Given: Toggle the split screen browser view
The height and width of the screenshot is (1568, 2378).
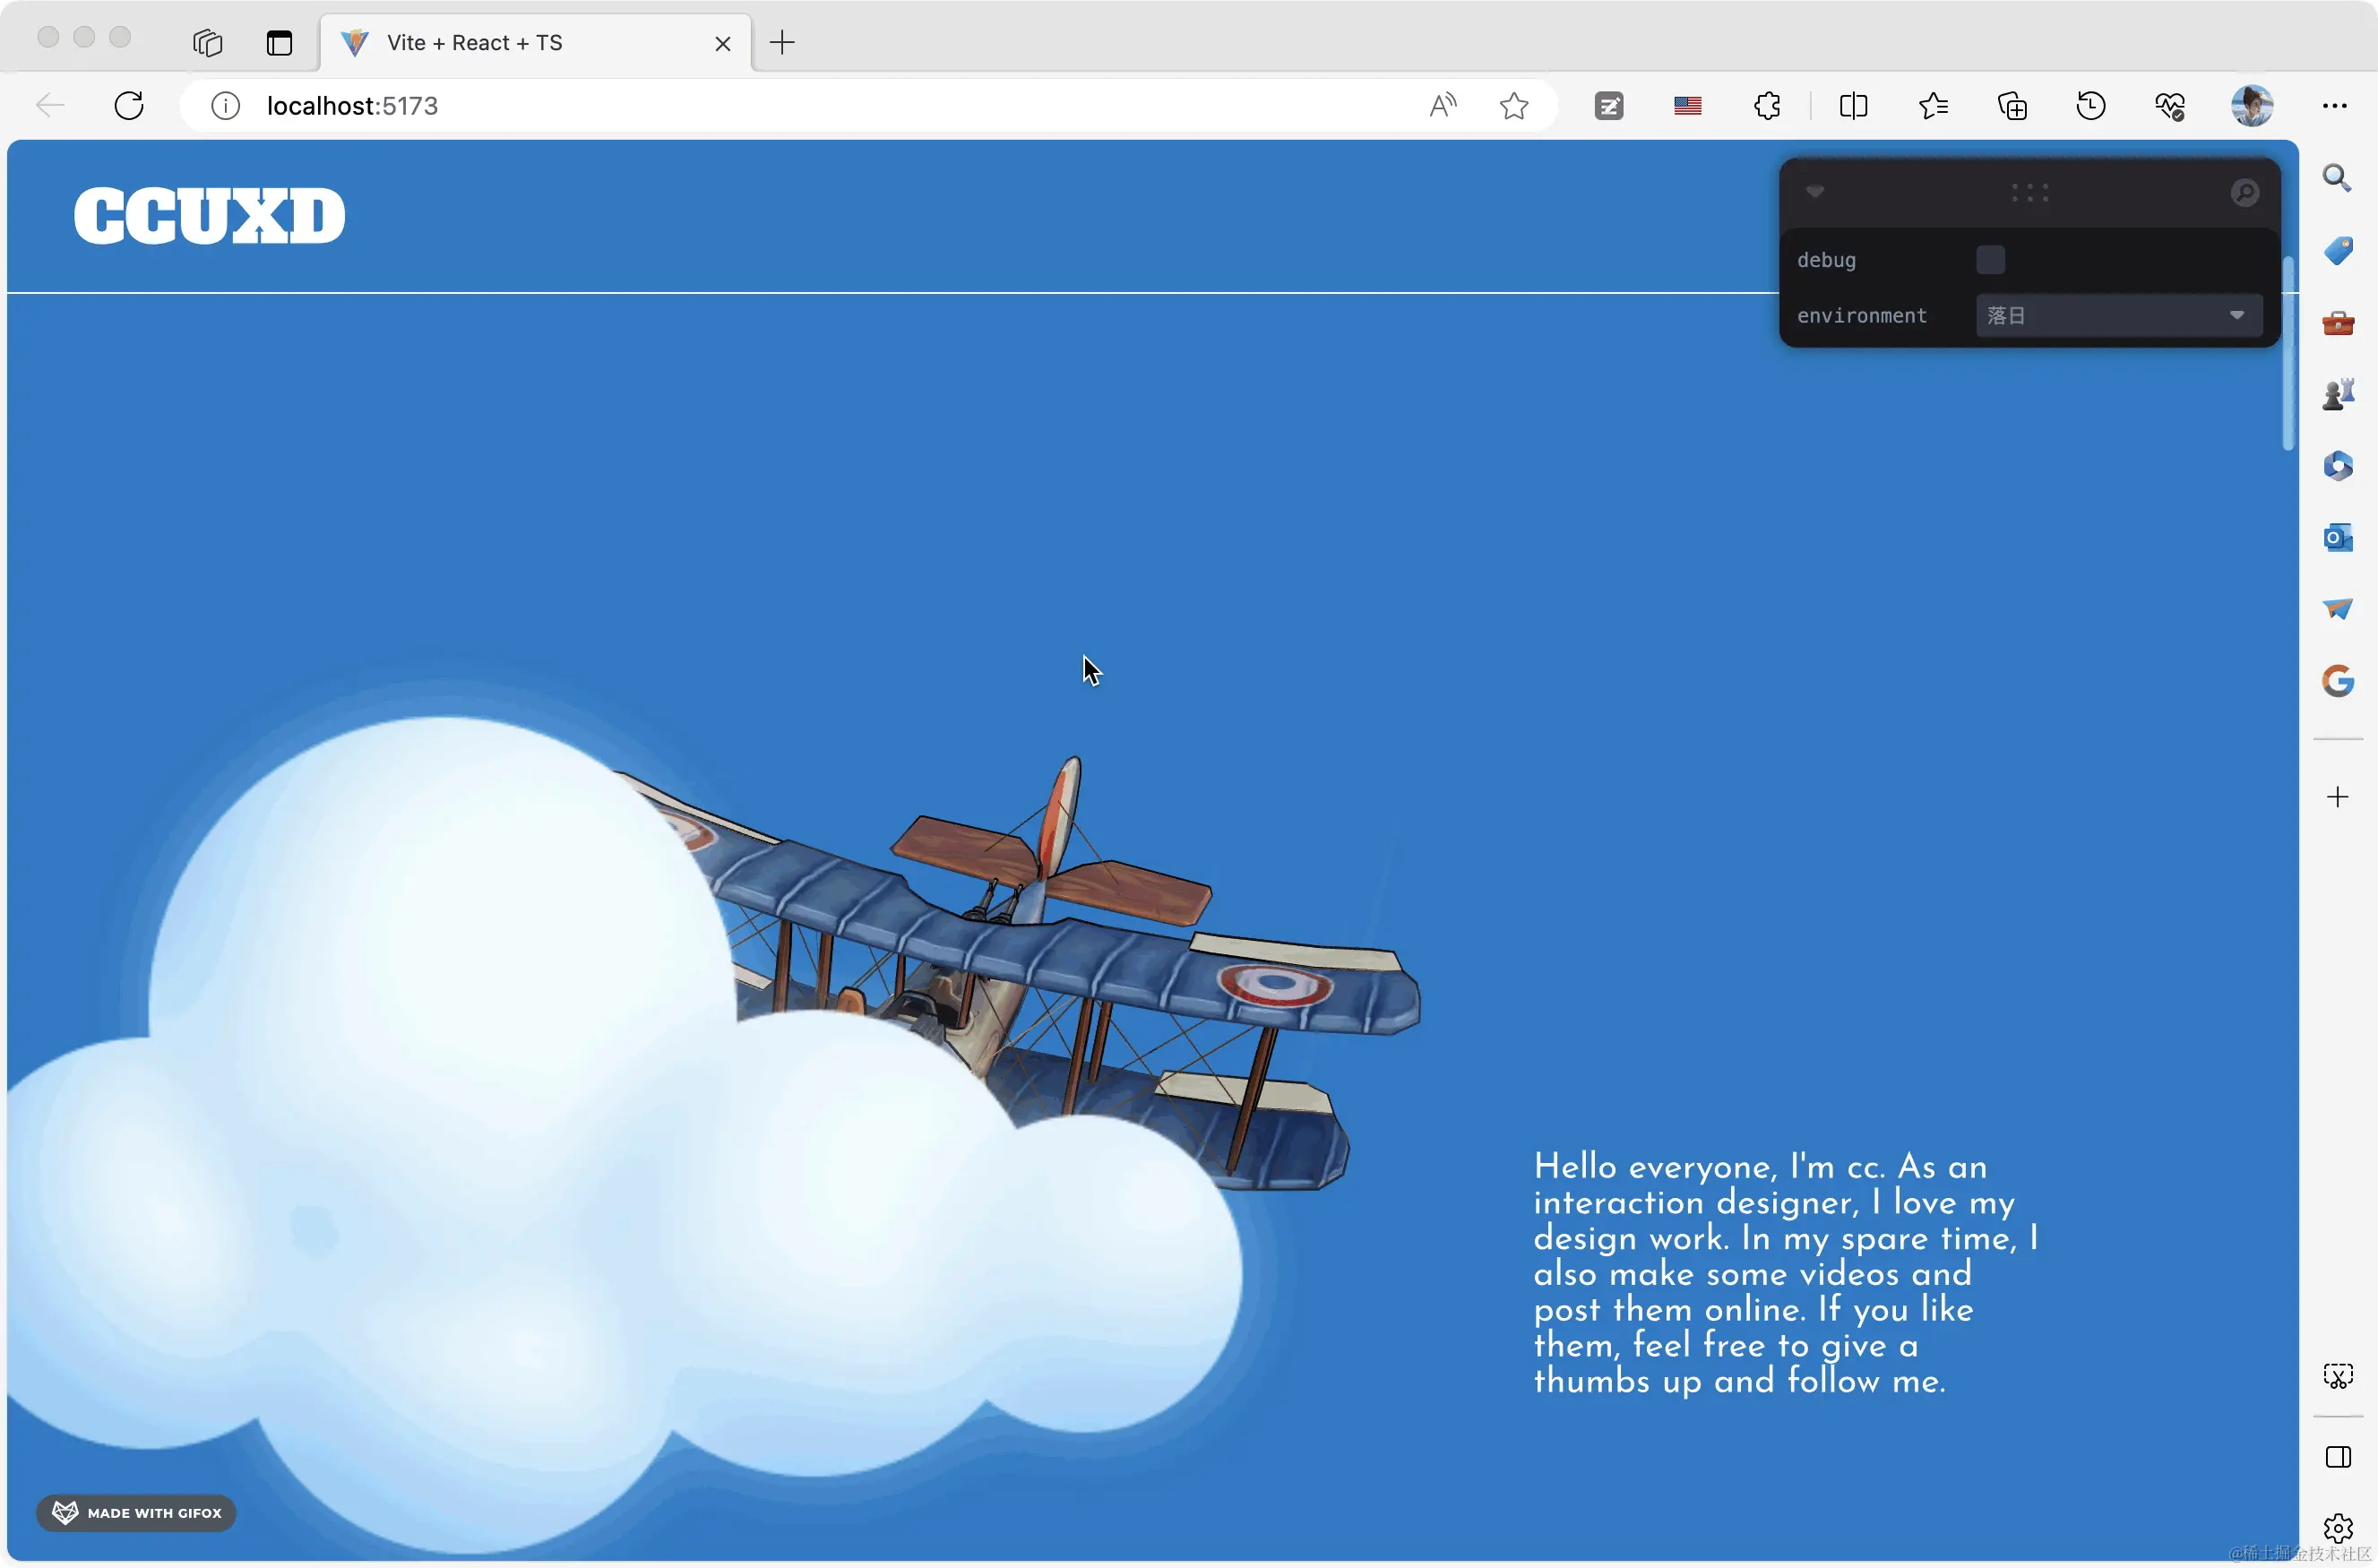Looking at the screenshot, I should click(x=1853, y=105).
